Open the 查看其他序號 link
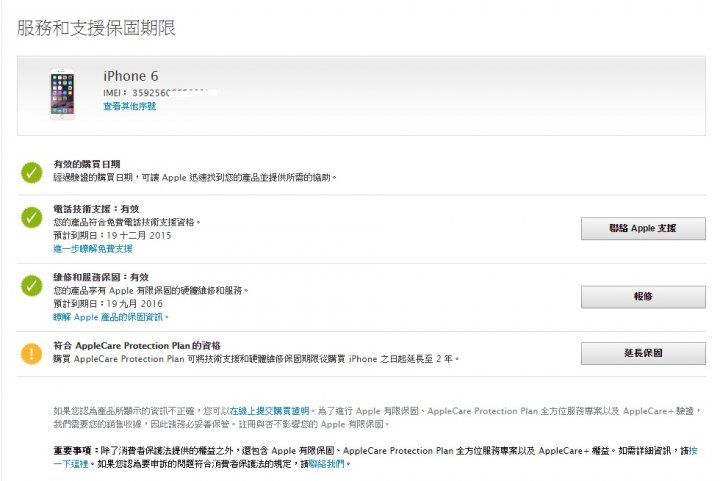 (x=129, y=106)
